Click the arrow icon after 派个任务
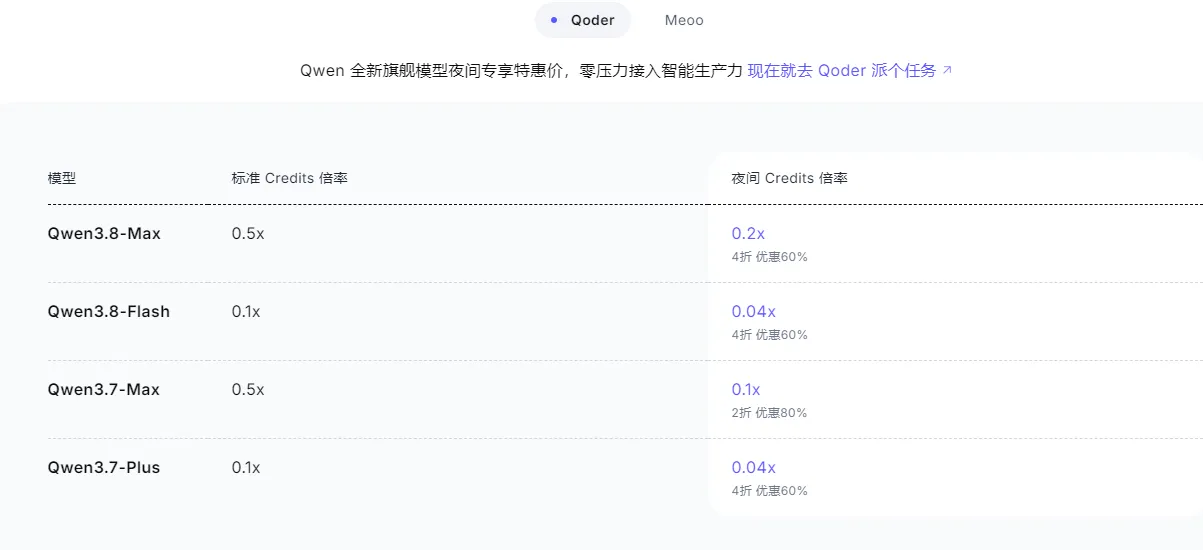Image resolution: width=1203 pixels, height=550 pixels. [x=947, y=71]
